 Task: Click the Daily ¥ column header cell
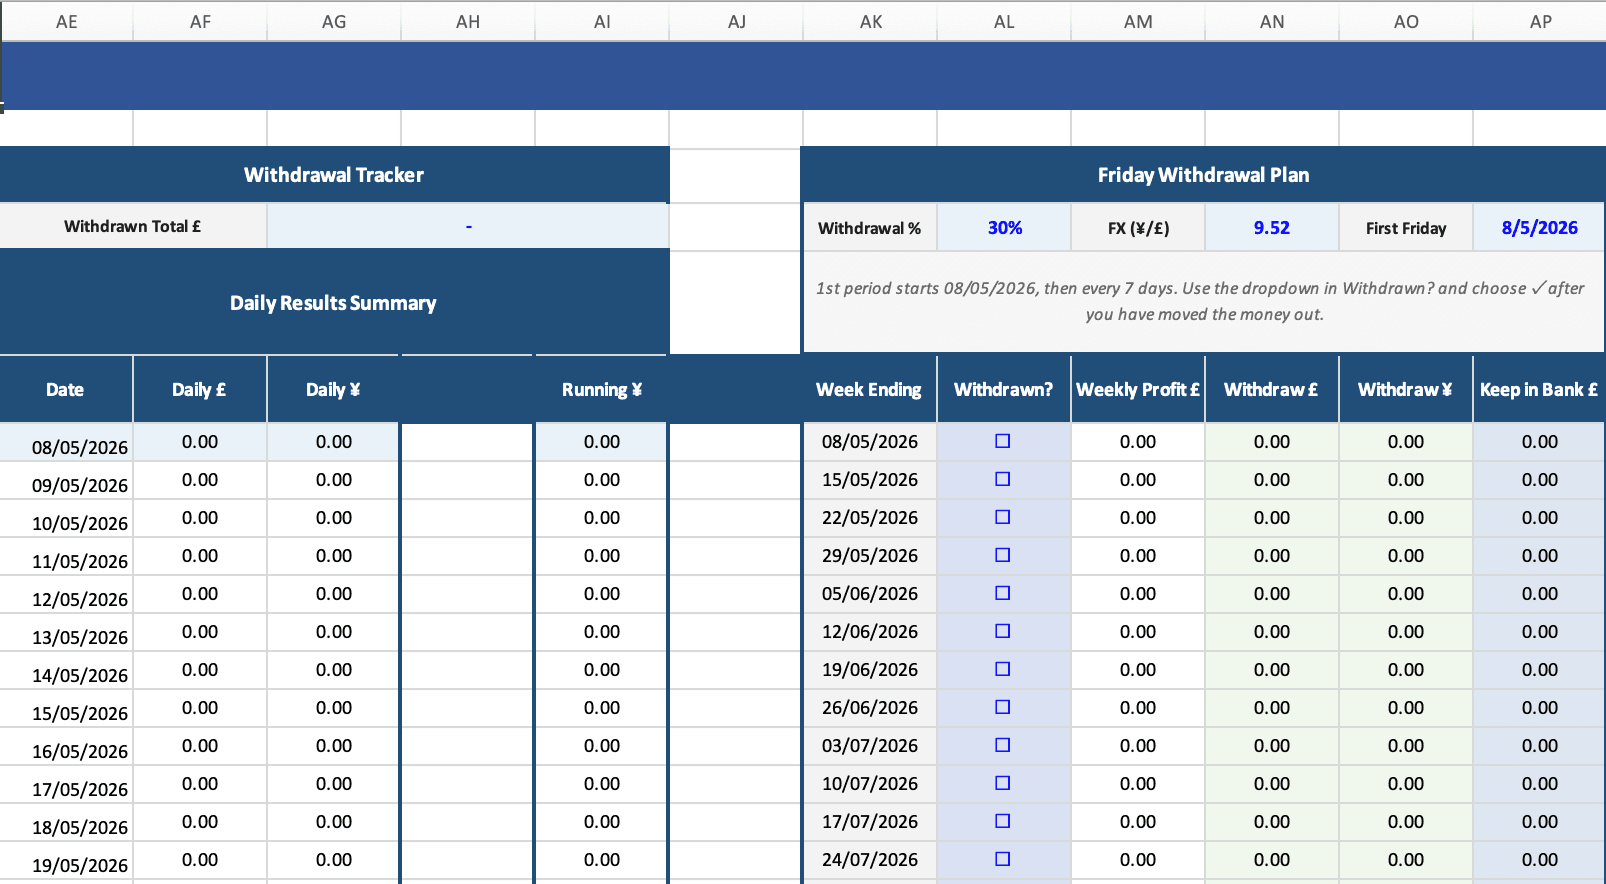334,390
